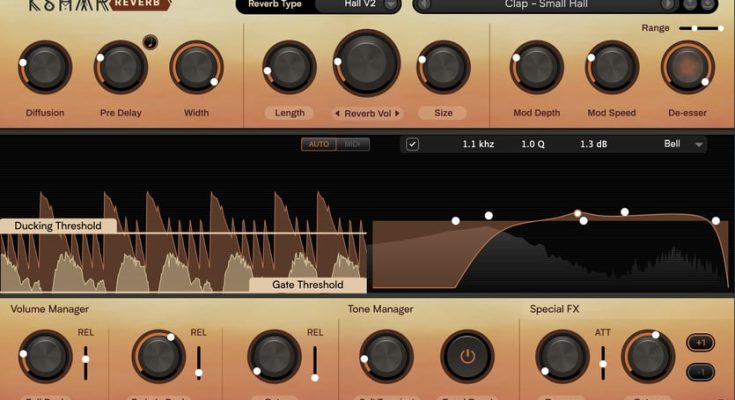Click the Pre Delay knob
735x400 pixels.
point(121,68)
